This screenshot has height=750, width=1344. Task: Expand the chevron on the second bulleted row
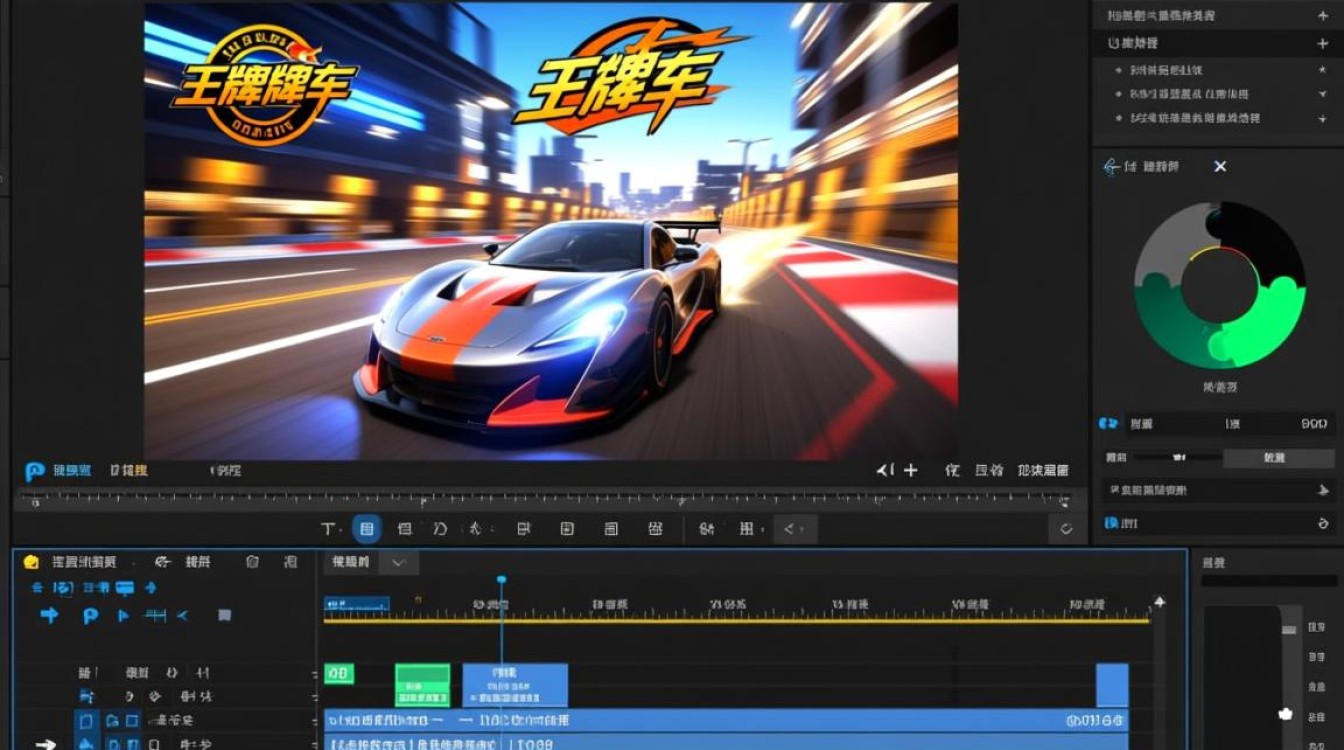tap(1324, 94)
